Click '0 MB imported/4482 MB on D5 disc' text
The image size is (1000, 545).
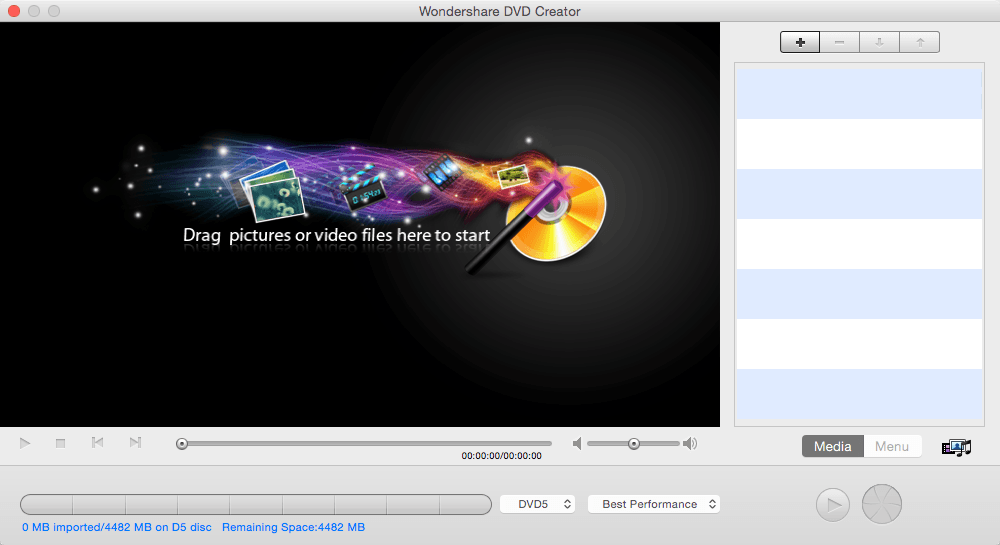[x=117, y=527]
